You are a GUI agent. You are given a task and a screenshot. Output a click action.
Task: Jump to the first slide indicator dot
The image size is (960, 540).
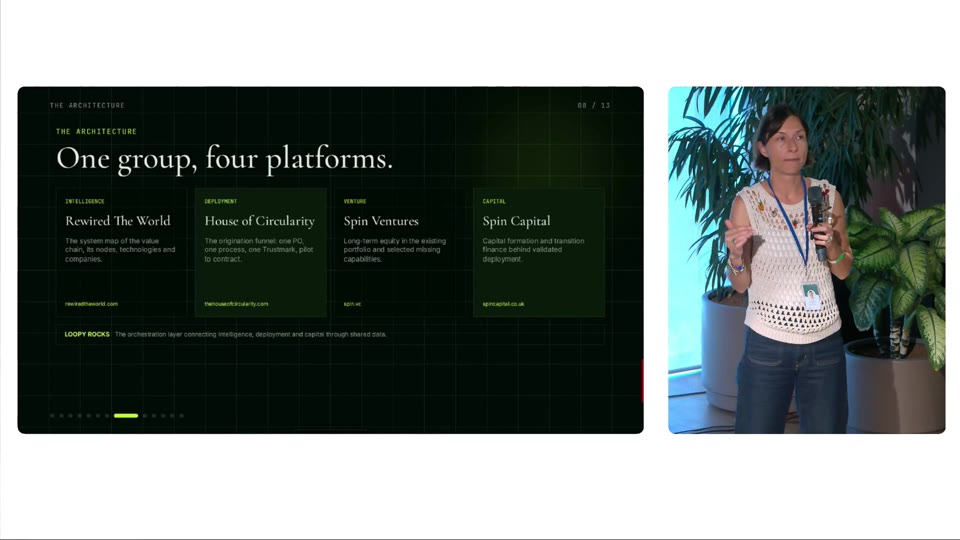pyautogui.click(x=52, y=416)
